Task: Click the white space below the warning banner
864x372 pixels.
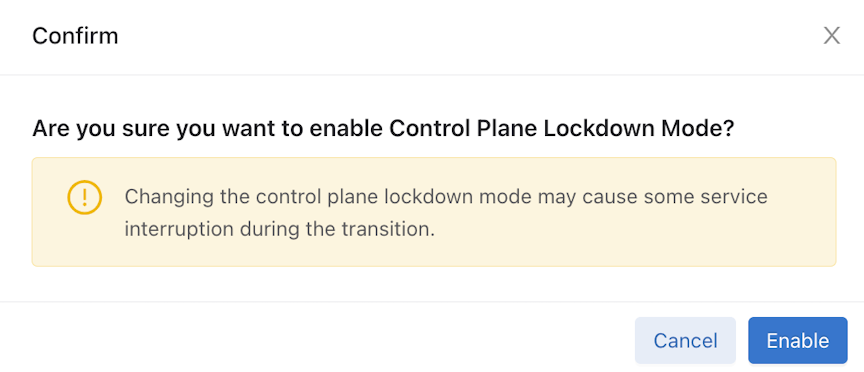Action: click(434, 284)
